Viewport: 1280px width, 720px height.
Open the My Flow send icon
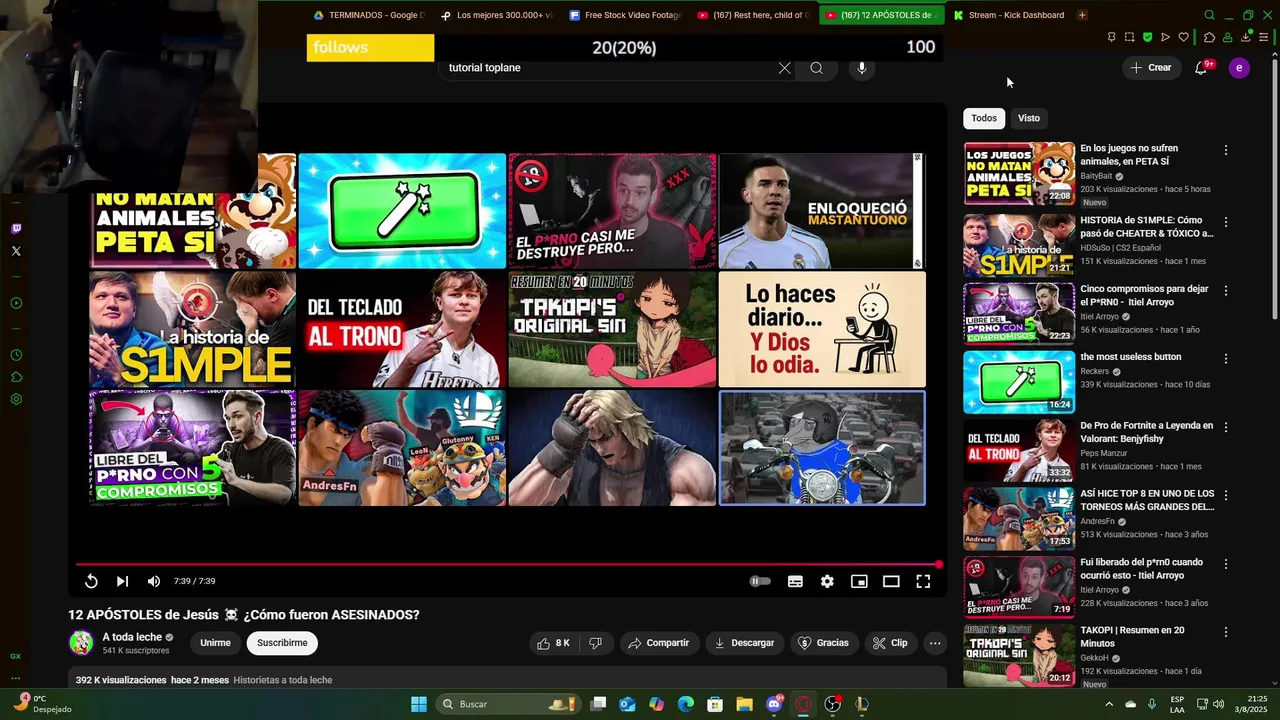[1165, 37]
